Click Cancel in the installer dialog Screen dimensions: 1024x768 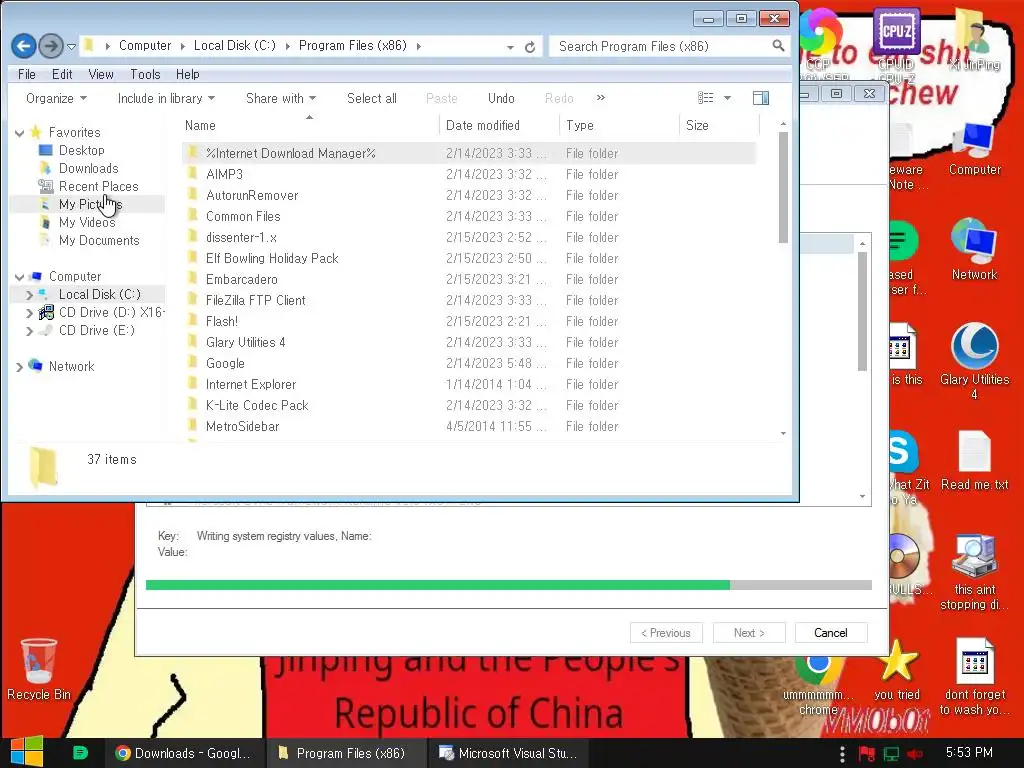point(831,633)
